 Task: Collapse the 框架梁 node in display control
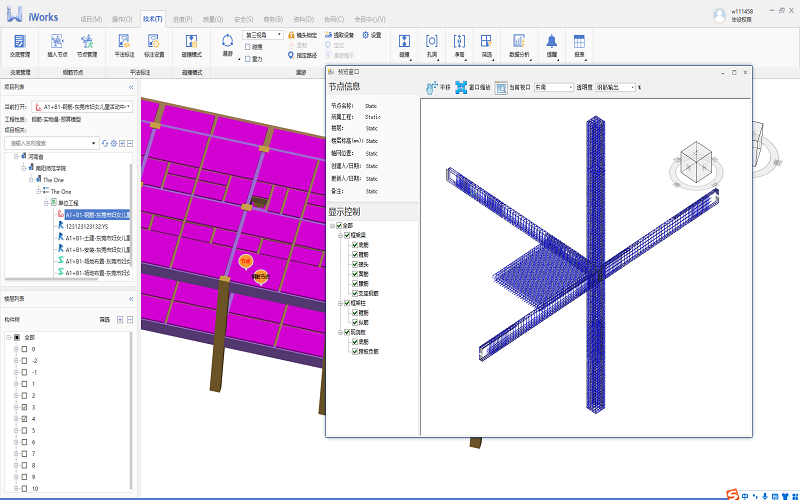pyautogui.click(x=340, y=235)
